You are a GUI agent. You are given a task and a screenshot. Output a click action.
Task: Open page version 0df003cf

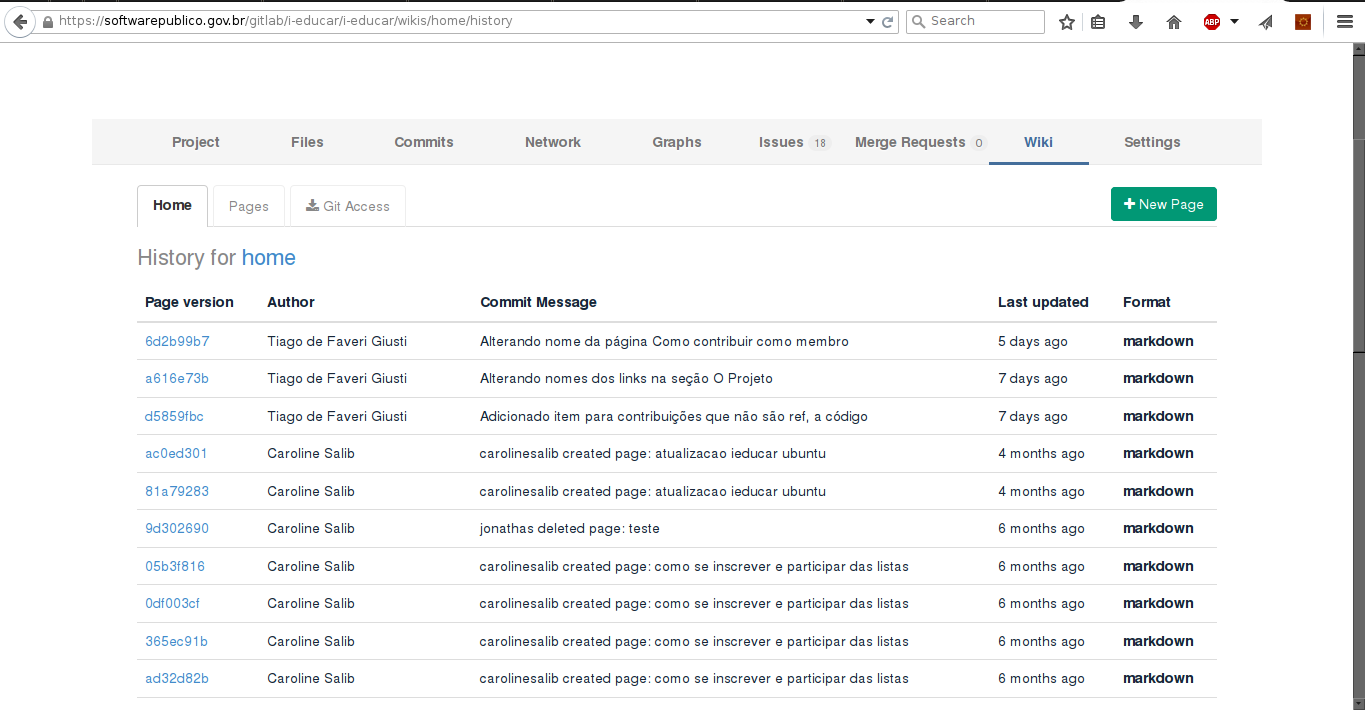tap(172, 603)
